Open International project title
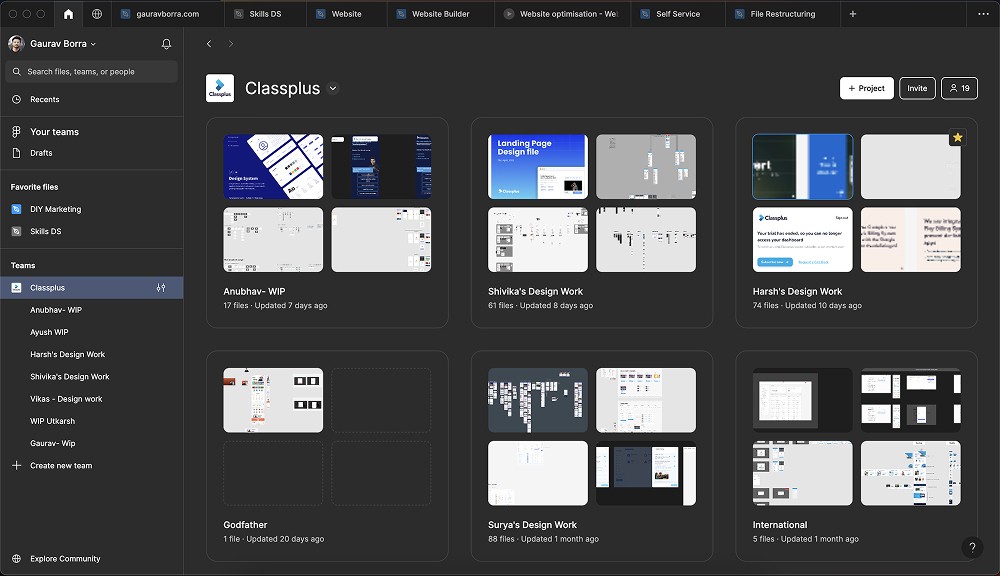Viewport: 1000px width, 576px height. (x=779, y=524)
